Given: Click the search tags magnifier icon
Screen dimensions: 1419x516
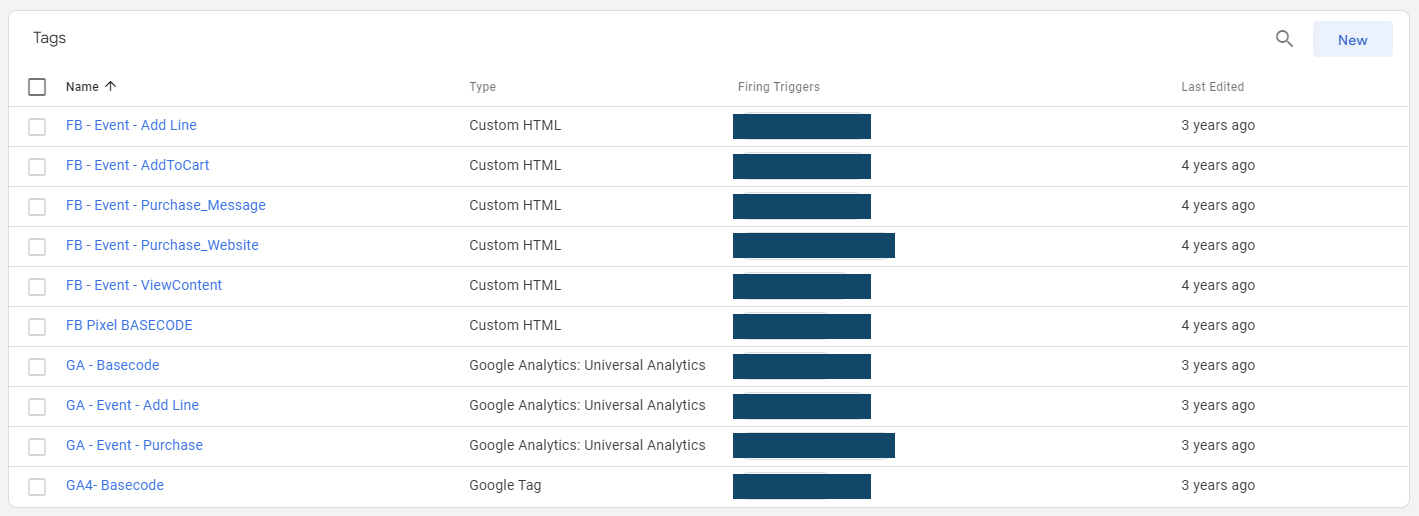Looking at the screenshot, I should (1284, 39).
